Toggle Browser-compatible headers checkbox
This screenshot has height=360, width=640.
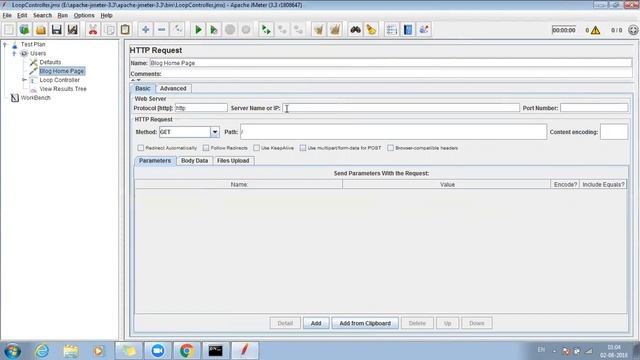[x=391, y=148]
